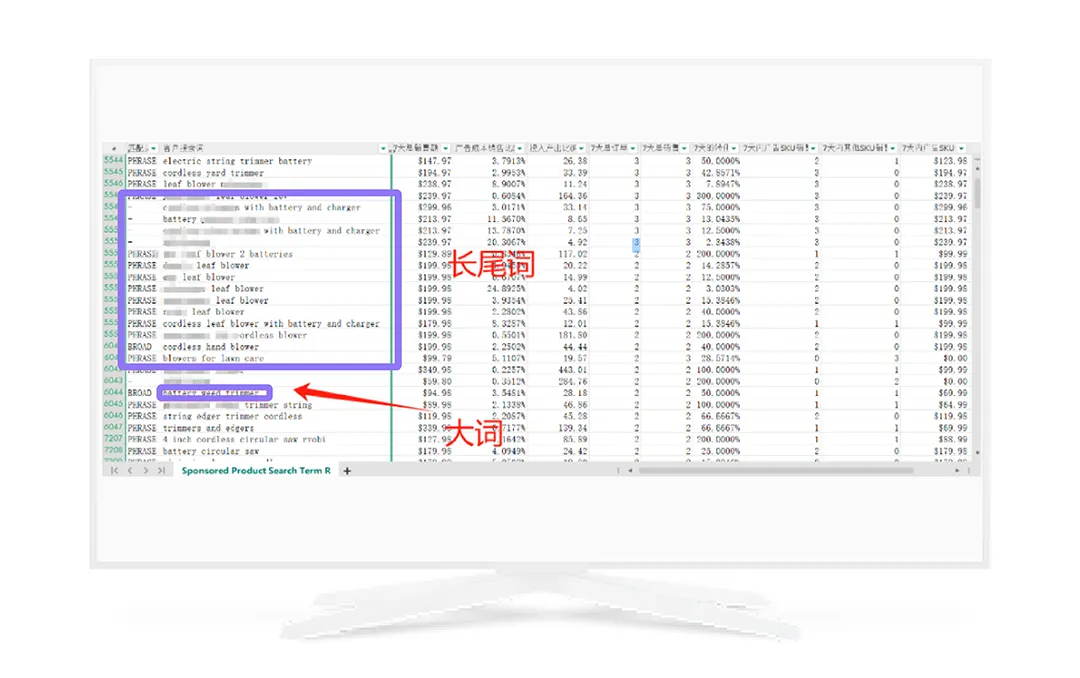Select last-column cell '$123.98'

click(951, 161)
